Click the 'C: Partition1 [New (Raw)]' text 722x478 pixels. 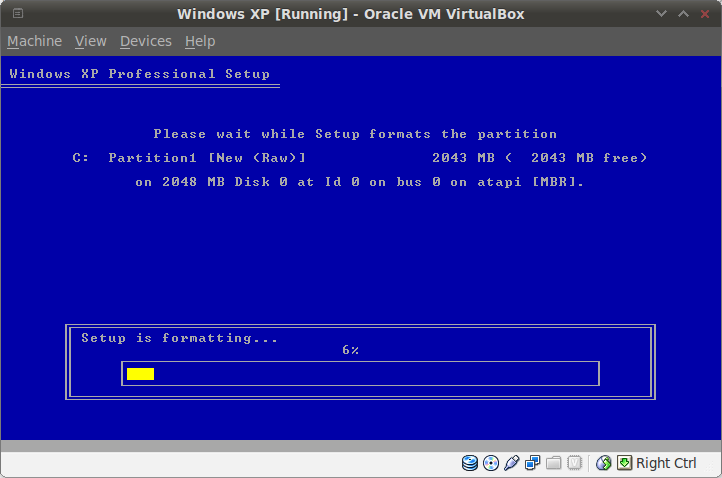click(189, 158)
